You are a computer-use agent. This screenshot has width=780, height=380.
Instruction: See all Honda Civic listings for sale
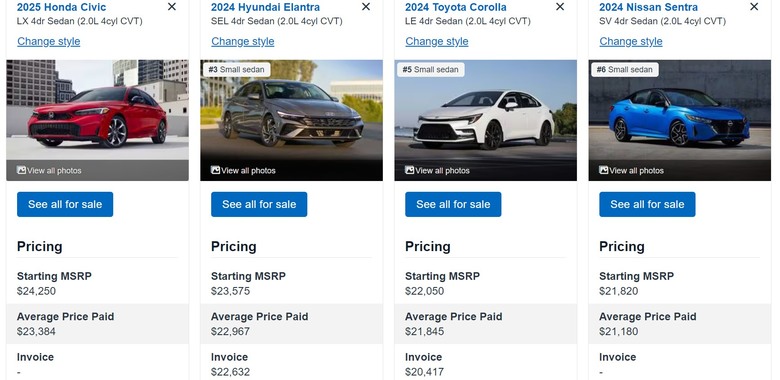click(65, 204)
